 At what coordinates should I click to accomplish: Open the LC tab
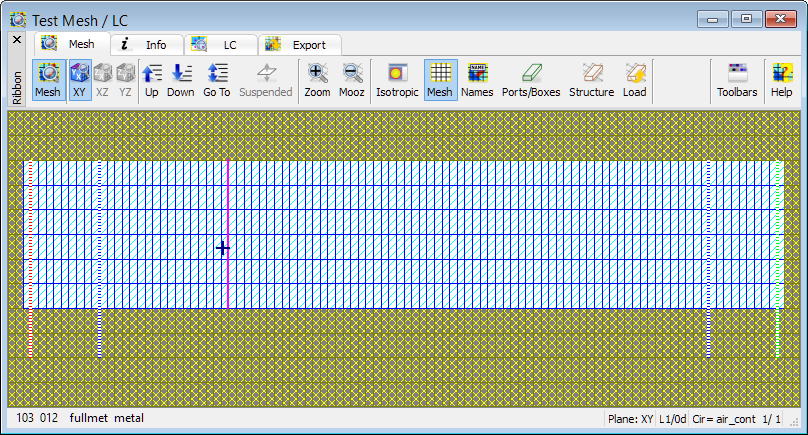pos(221,45)
